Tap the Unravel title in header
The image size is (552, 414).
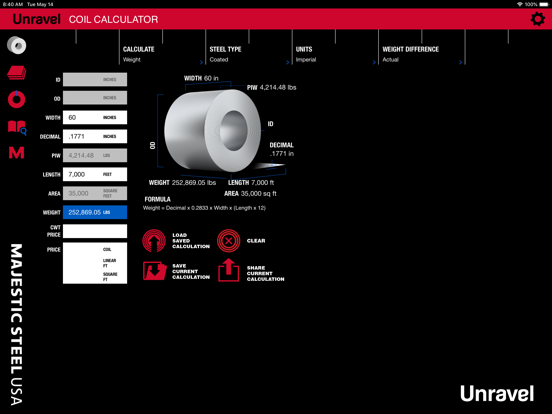point(37,19)
